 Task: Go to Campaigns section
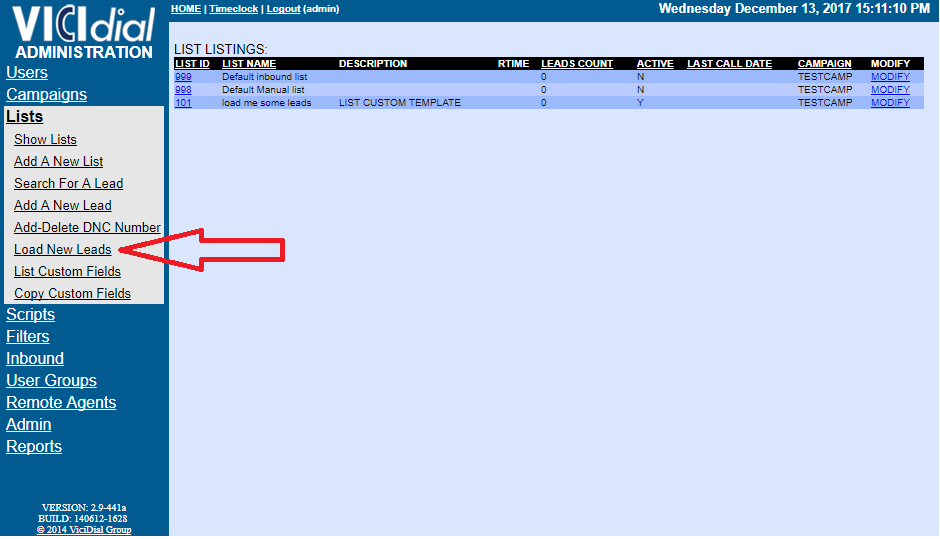pyautogui.click(x=46, y=95)
